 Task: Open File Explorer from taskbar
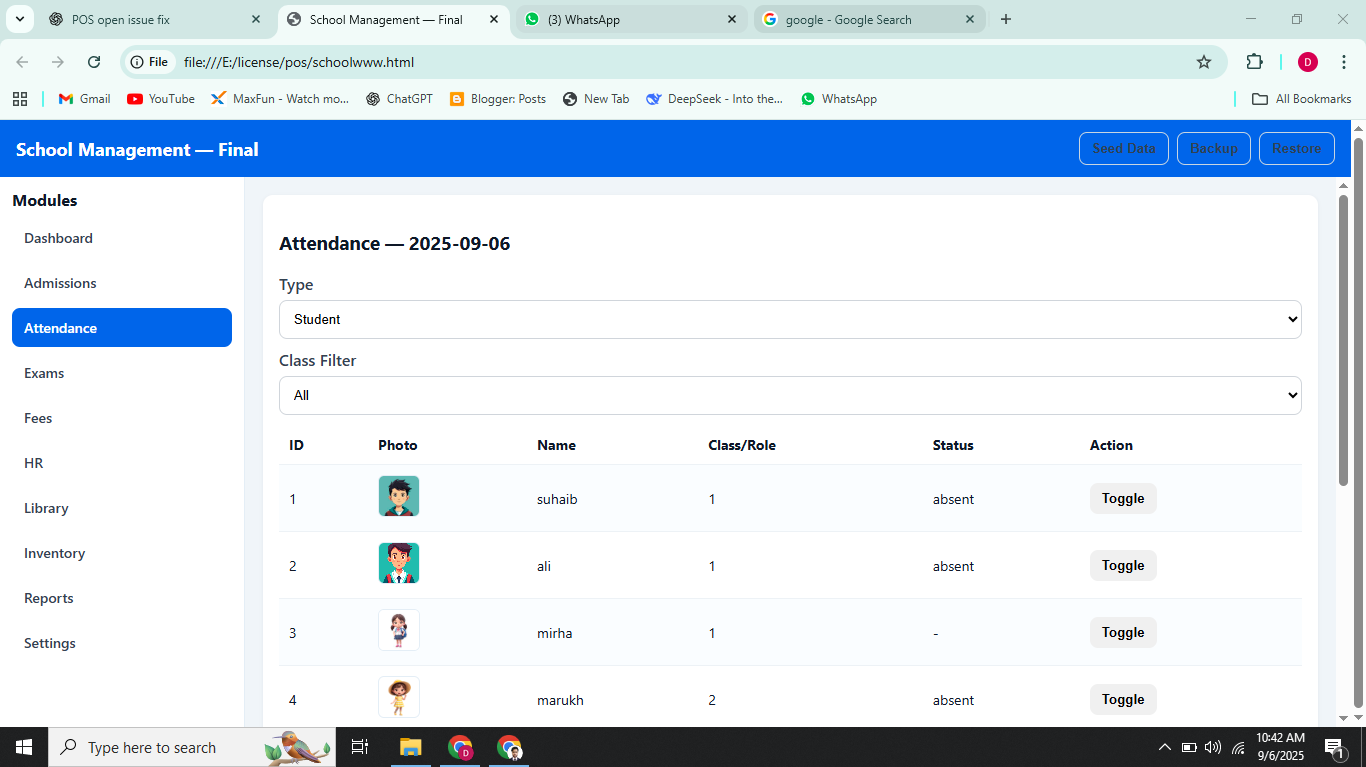pos(411,747)
